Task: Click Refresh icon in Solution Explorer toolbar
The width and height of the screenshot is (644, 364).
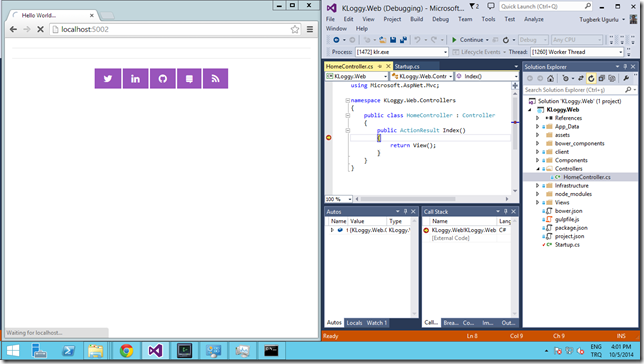Action: click(x=591, y=78)
